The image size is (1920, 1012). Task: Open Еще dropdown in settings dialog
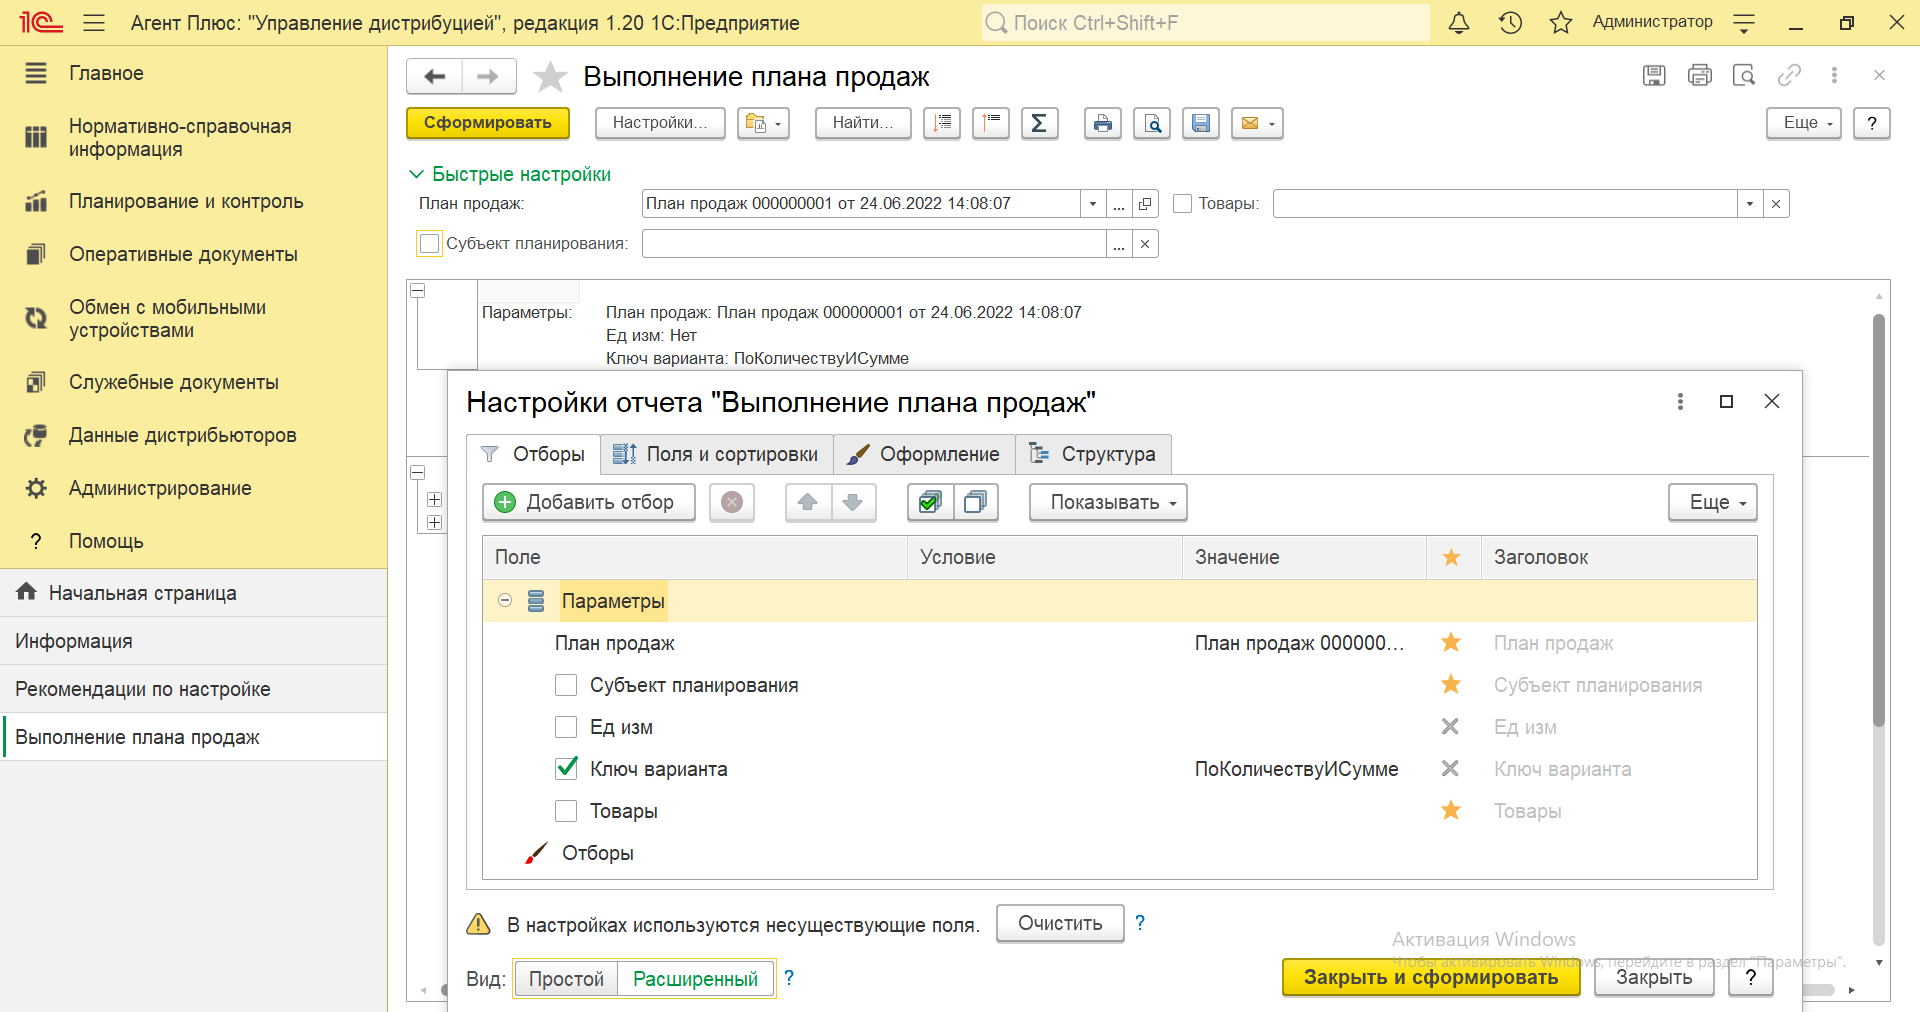1713,502
